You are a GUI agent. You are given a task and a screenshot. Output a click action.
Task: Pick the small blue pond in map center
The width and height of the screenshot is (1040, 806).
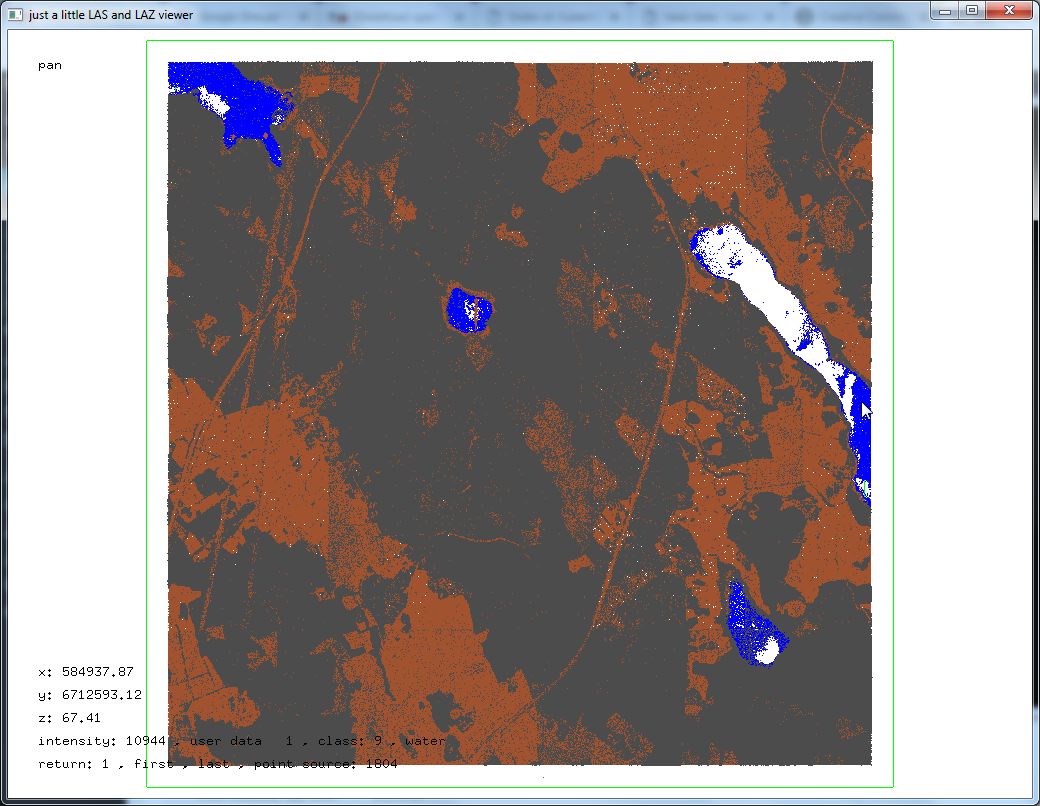coord(468,310)
